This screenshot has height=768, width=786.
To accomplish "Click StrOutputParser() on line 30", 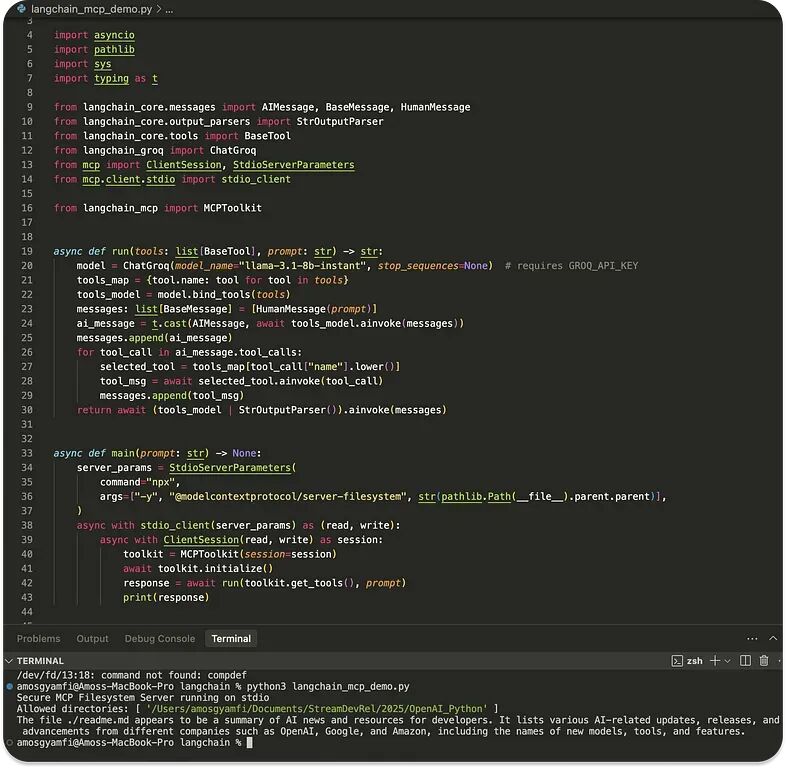I will tap(290, 410).
